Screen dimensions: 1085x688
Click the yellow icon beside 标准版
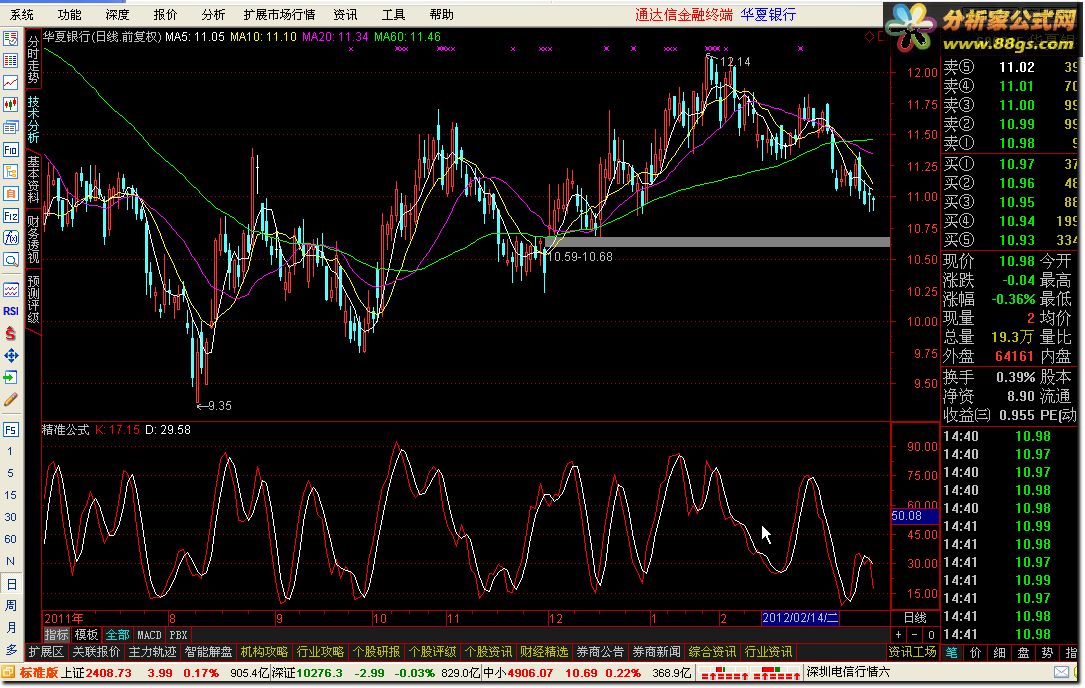[x=8, y=672]
